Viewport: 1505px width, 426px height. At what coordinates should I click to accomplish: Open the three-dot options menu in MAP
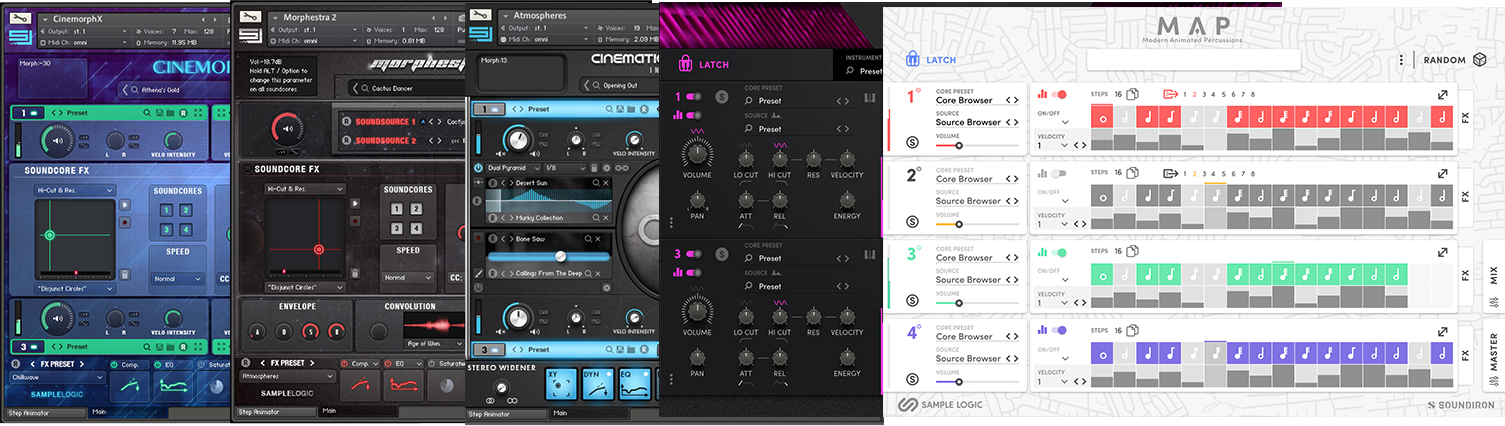[1402, 60]
